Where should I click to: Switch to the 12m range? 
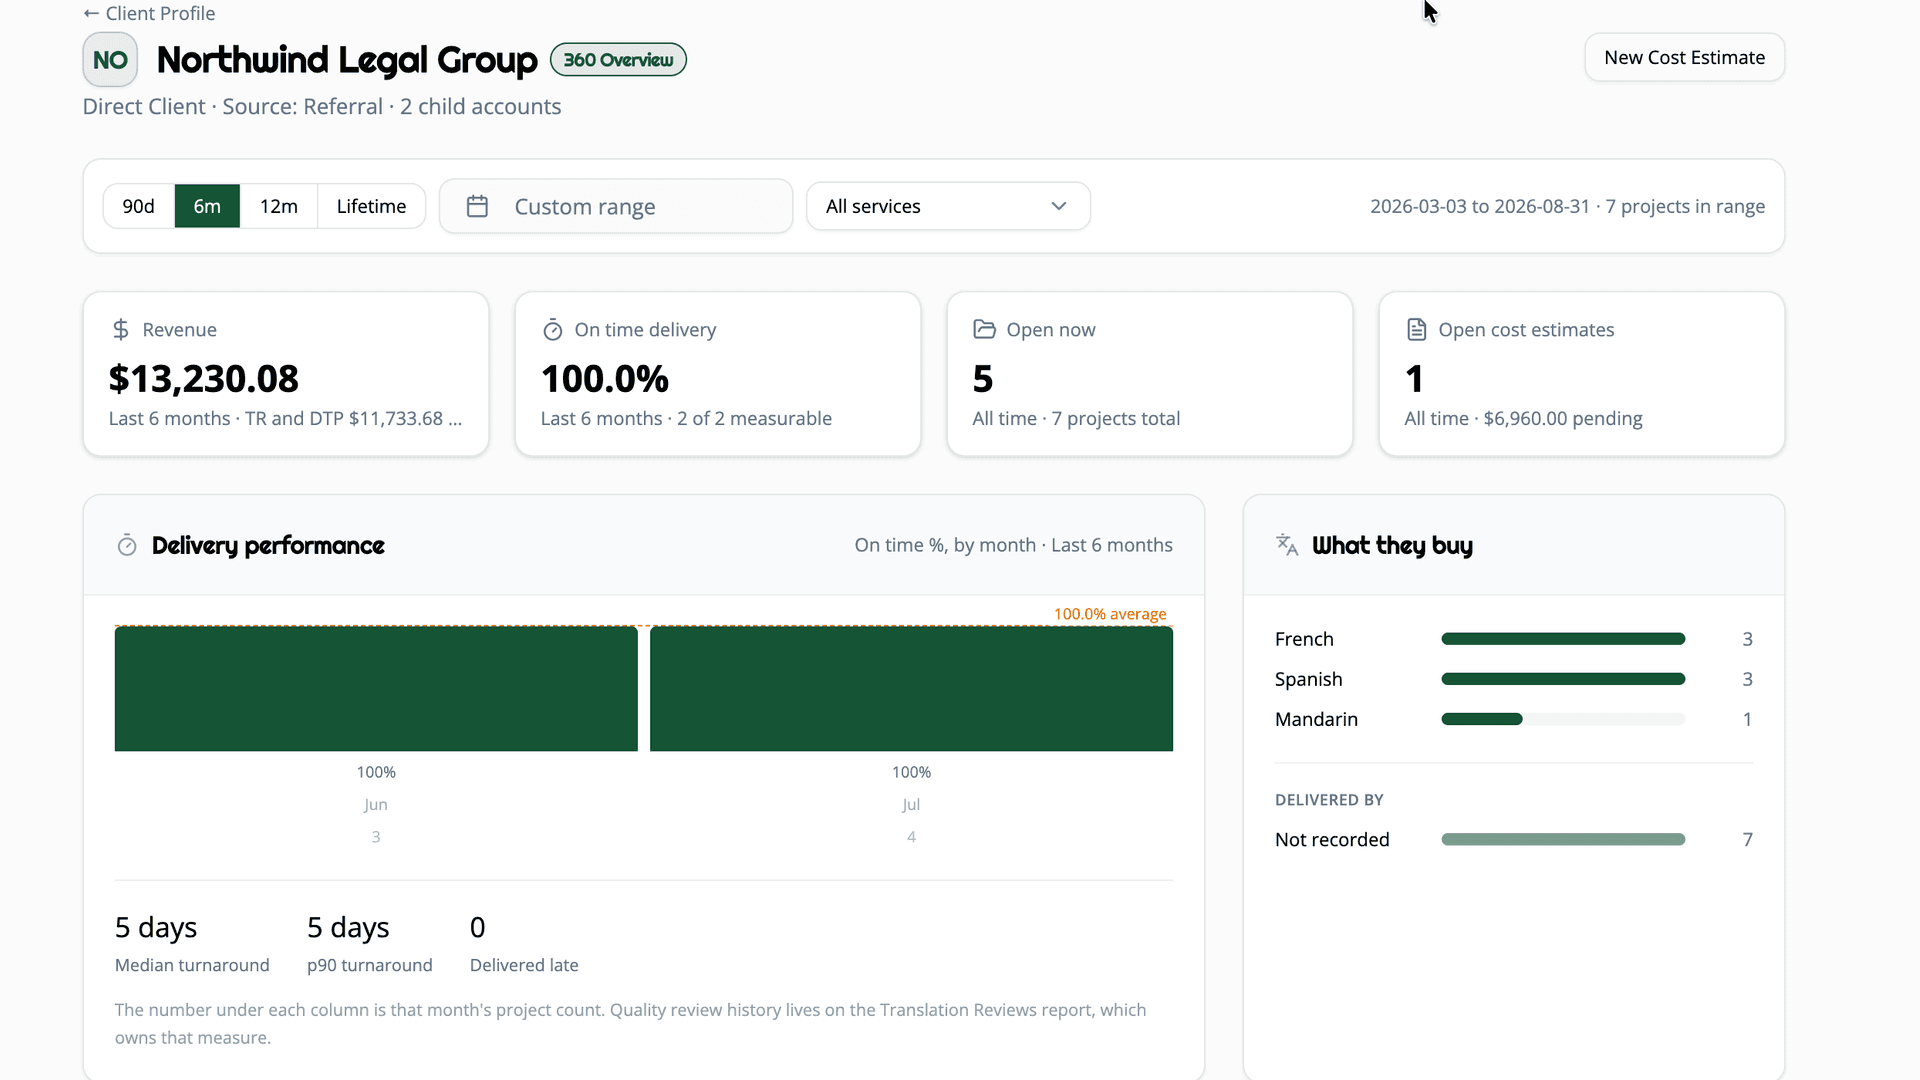point(279,206)
